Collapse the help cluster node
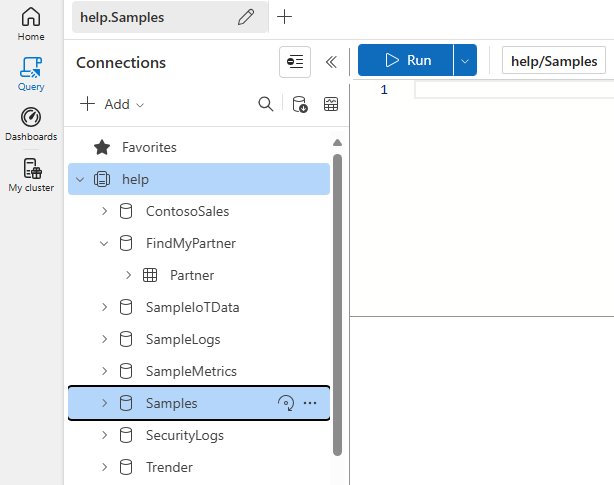Screen dimensions: 614x485 80,179
